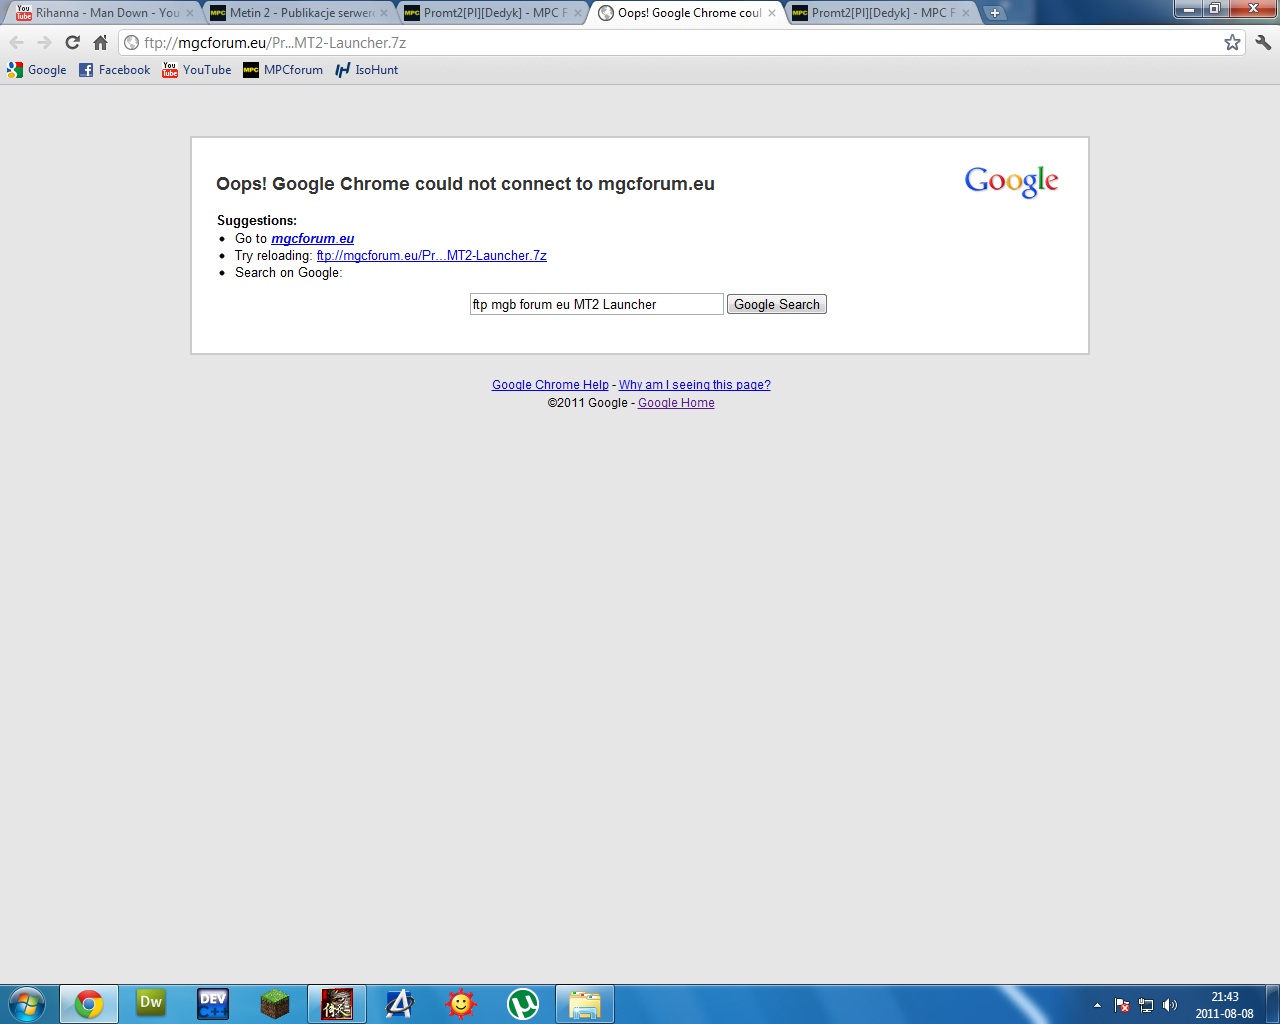Open the Google Home link
The width and height of the screenshot is (1280, 1024).
(x=676, y=403)
